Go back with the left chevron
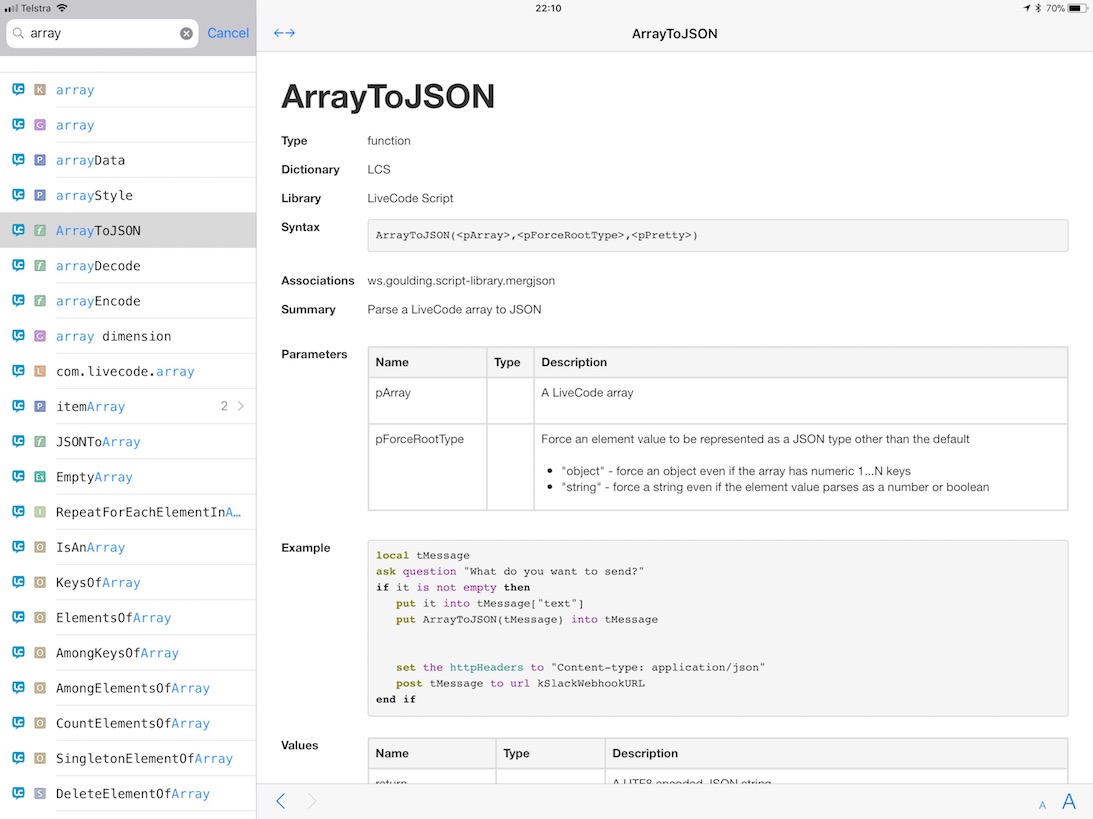This screenshot has width=1093, height=819. [x=281, y=801]
